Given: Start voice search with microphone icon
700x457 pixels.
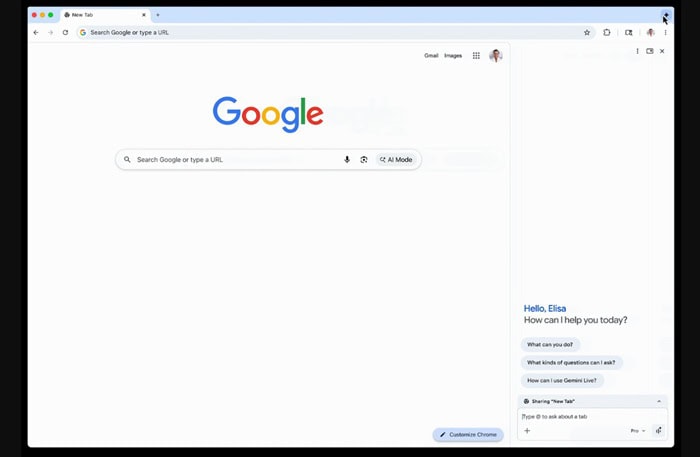Looking at the screenshot, I should tap(347, 160).
